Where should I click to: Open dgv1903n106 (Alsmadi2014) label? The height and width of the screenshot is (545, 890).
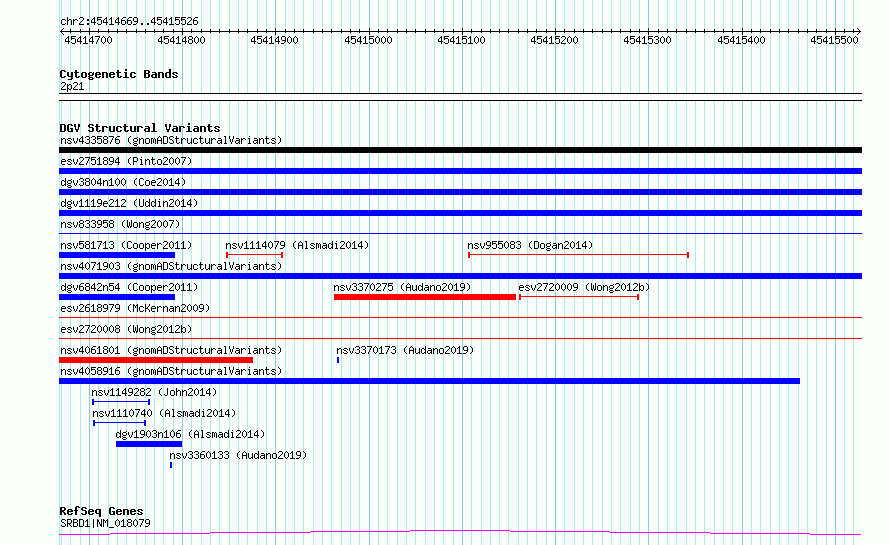pos(190,434)
